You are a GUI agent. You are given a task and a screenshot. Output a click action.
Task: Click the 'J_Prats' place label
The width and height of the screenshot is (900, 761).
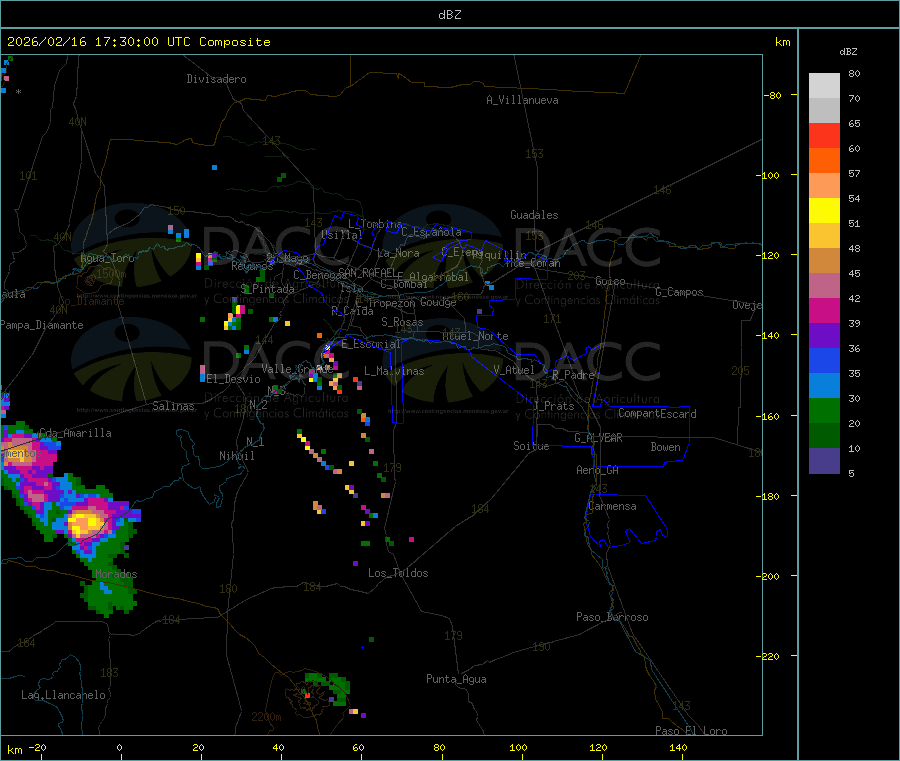pyautogui.click(x=553, y=406)
